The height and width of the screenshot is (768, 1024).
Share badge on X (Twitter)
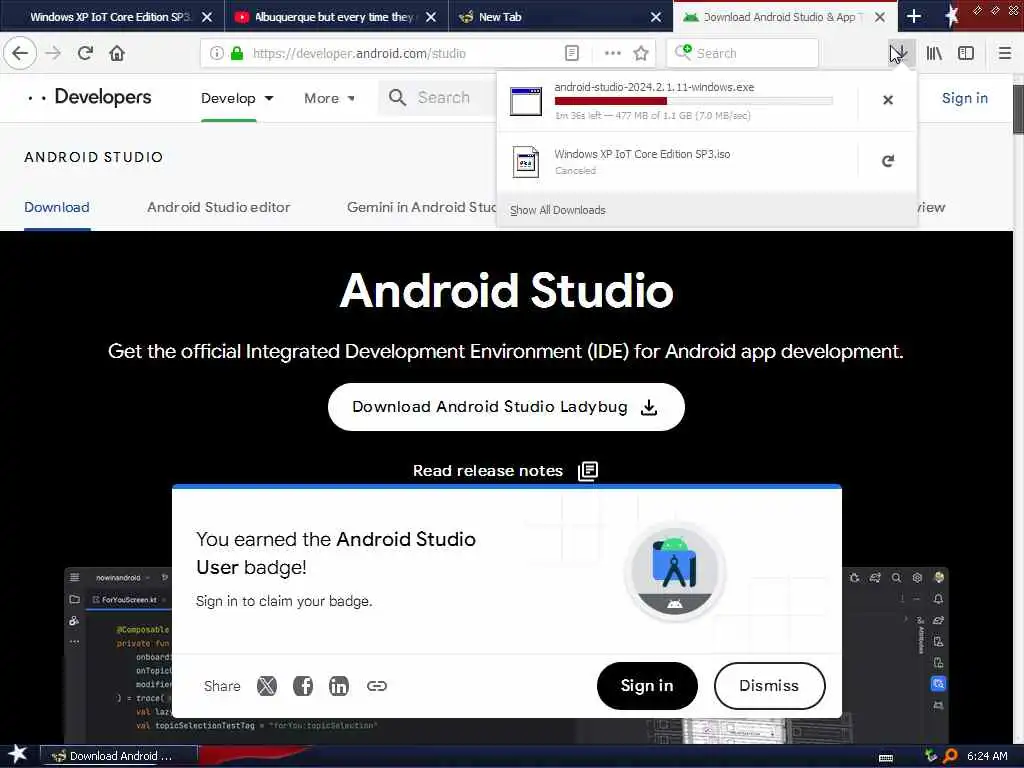pos(266,686)
